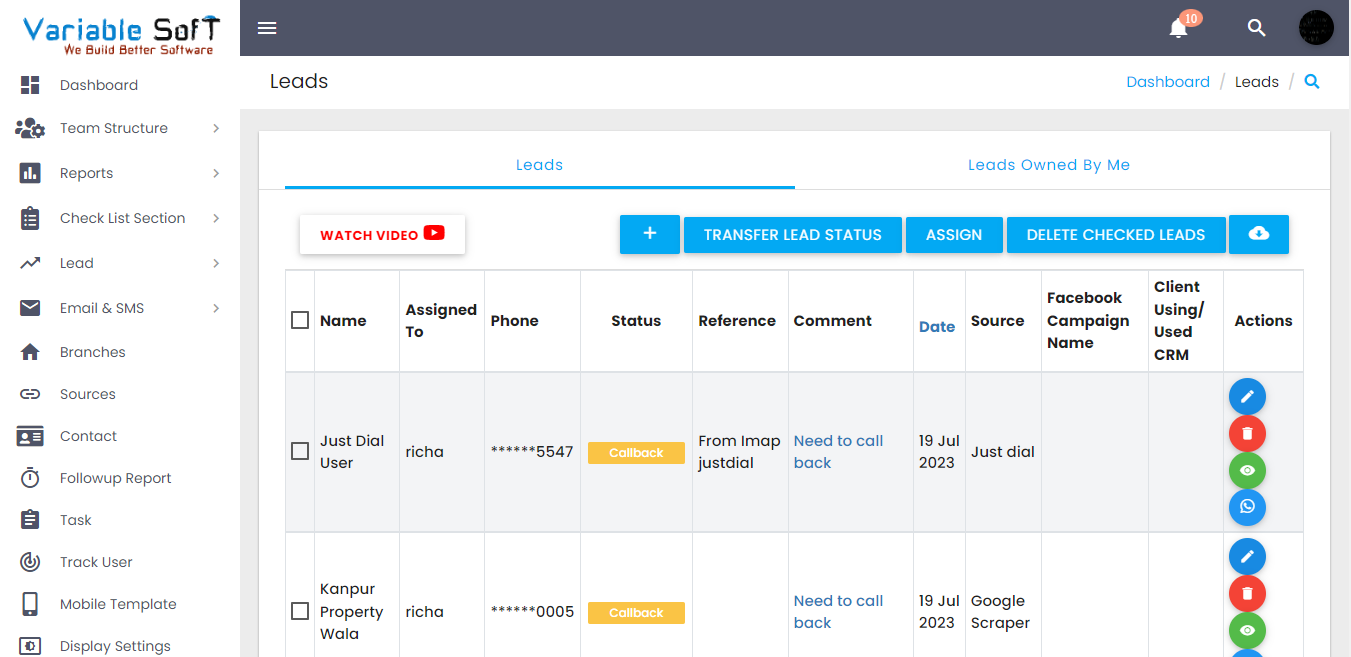This screenshot has width=1351, height=657.
Task: Click the Sources link icon
Action: pyautogui.click(x=30, y=394)
